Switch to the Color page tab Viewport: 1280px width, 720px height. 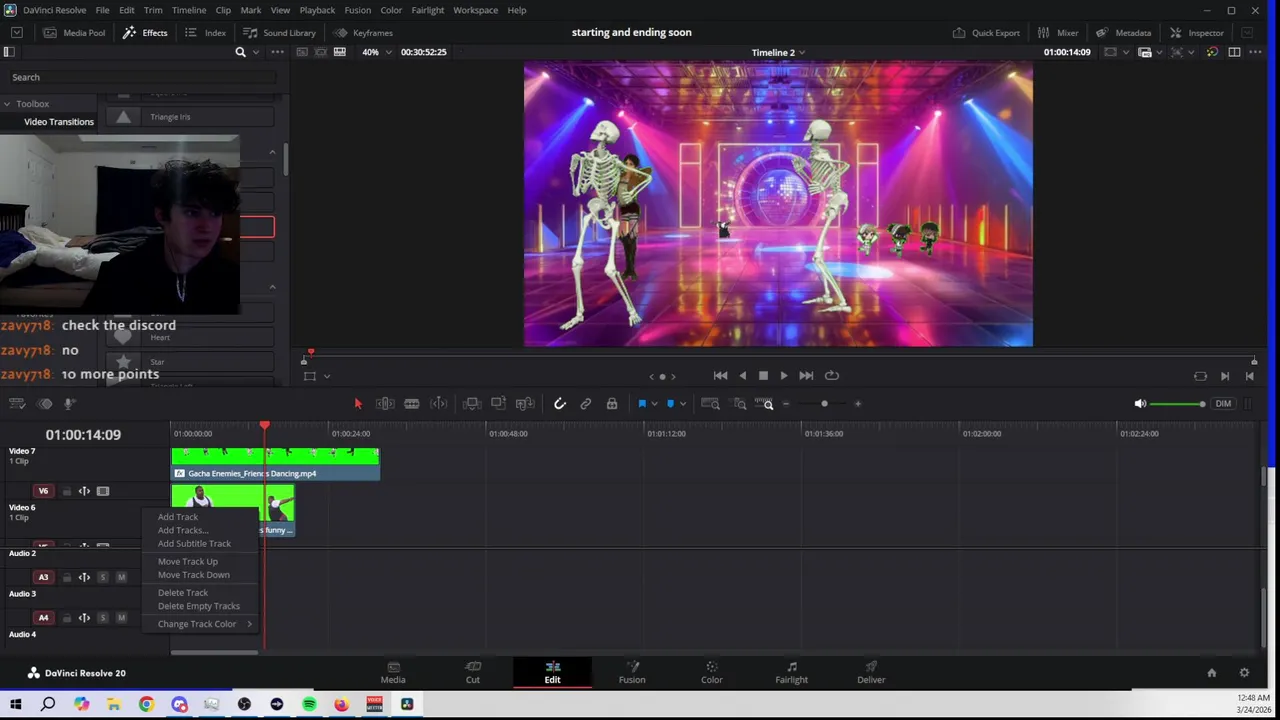tap(711, 673)
